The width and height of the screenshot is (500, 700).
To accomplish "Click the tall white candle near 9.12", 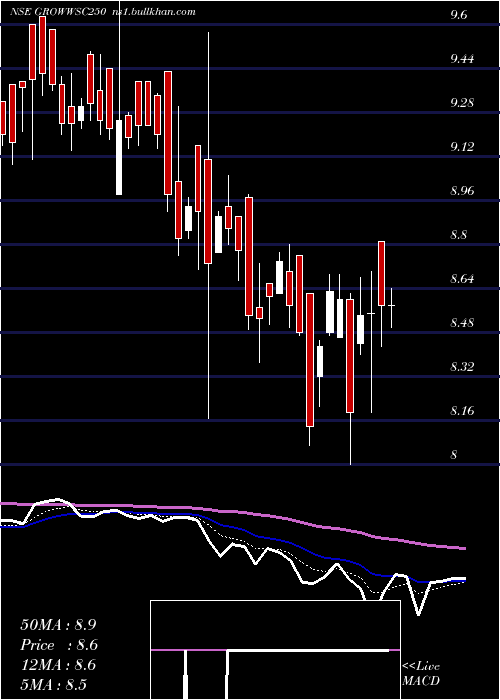I will pos(119,157).
